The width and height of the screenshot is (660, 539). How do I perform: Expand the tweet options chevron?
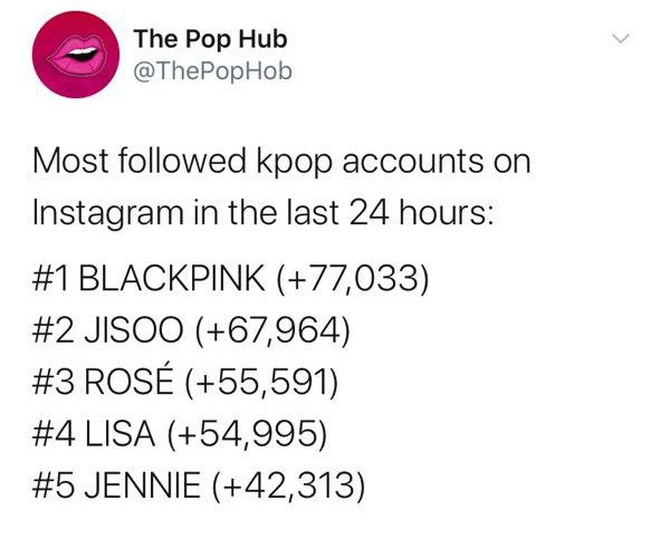(x=621, y=39)
